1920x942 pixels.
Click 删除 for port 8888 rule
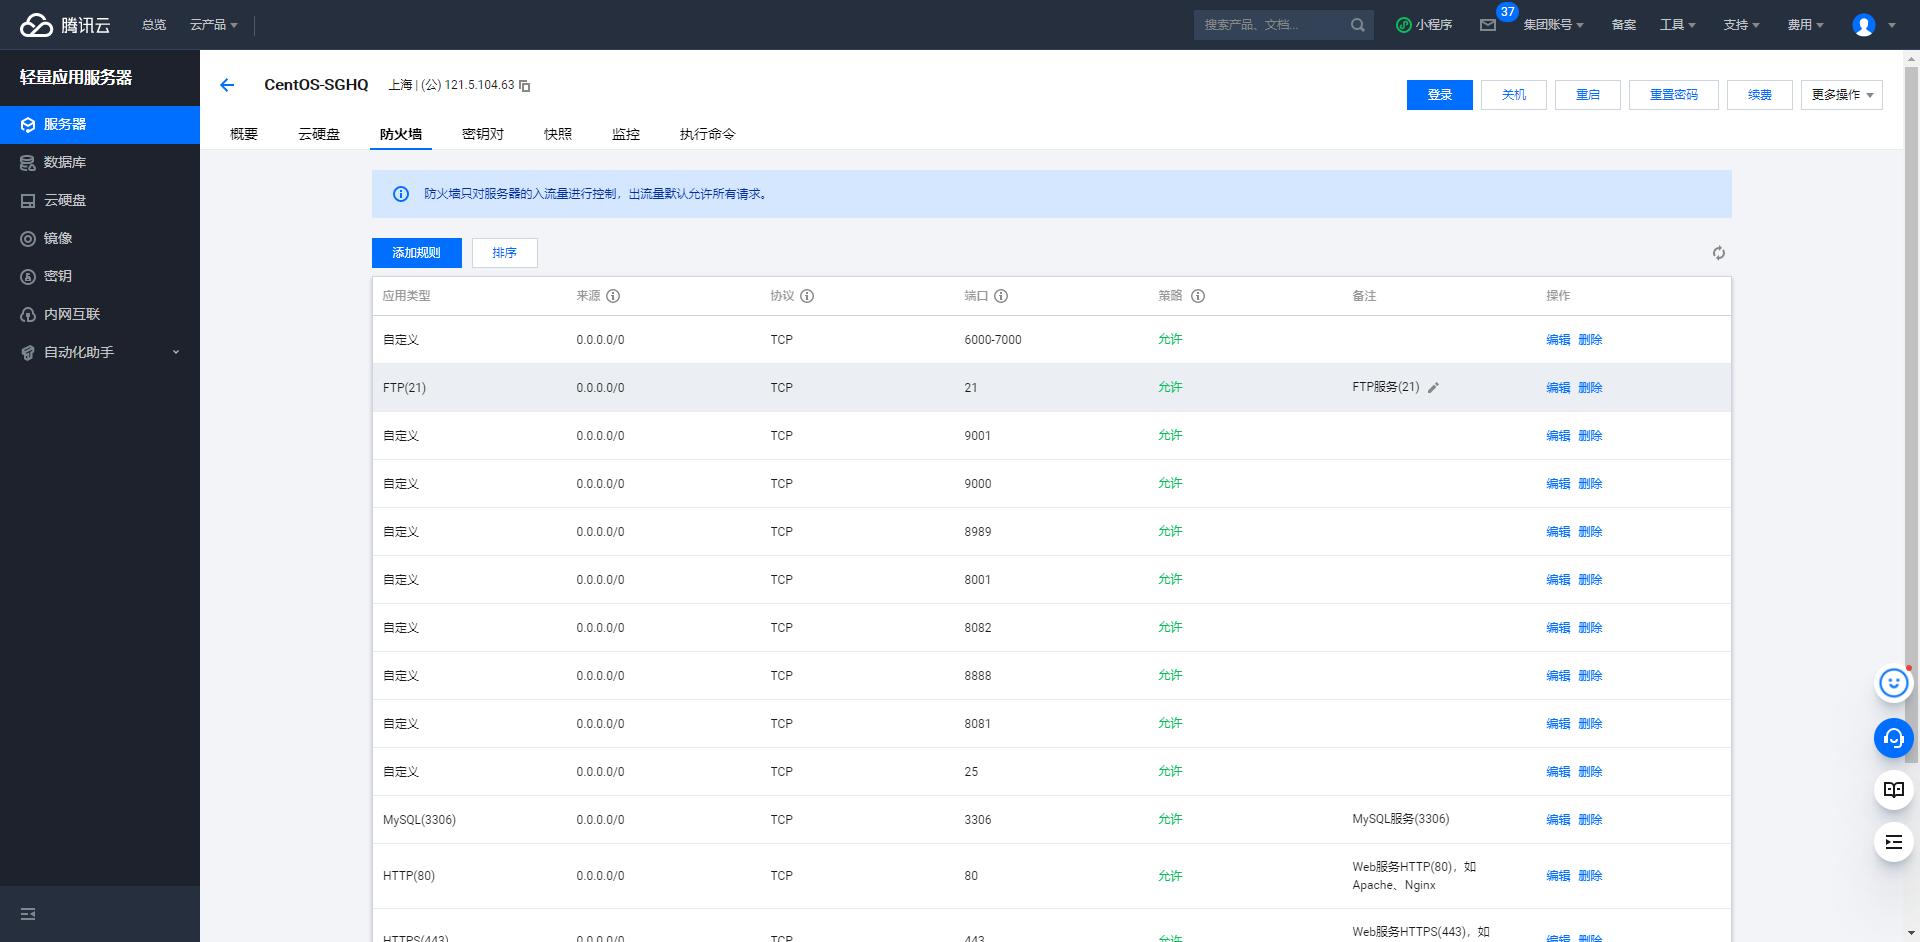tap(1590, 676)
